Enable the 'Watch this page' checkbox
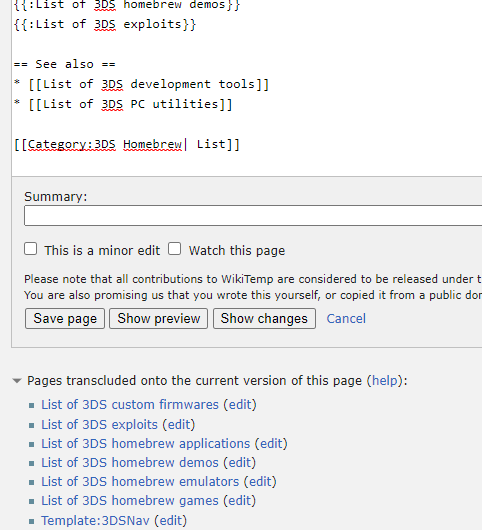Image resolution: width=482 pixels, height=530 pixels. coord(175,249)
